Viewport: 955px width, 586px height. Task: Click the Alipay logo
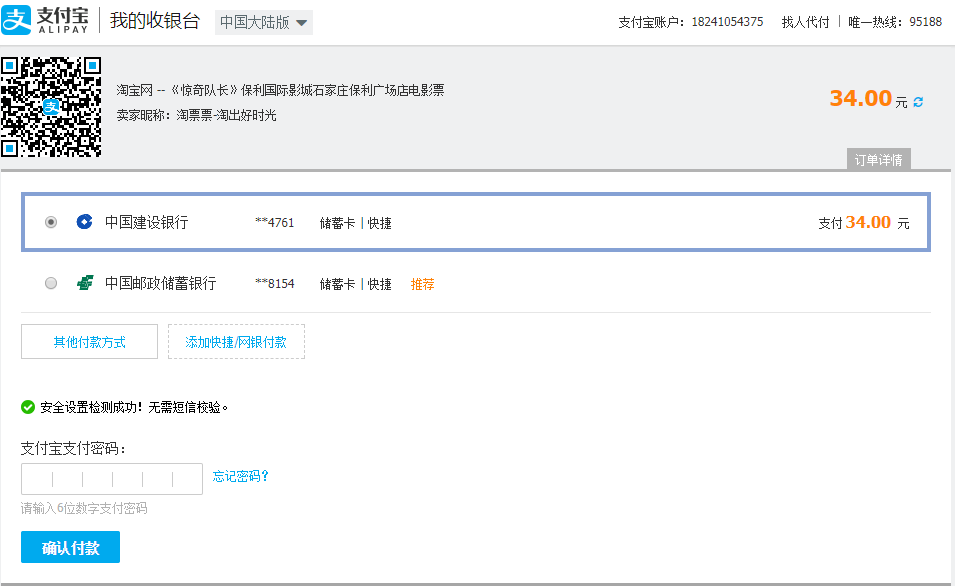pos(45,21)
